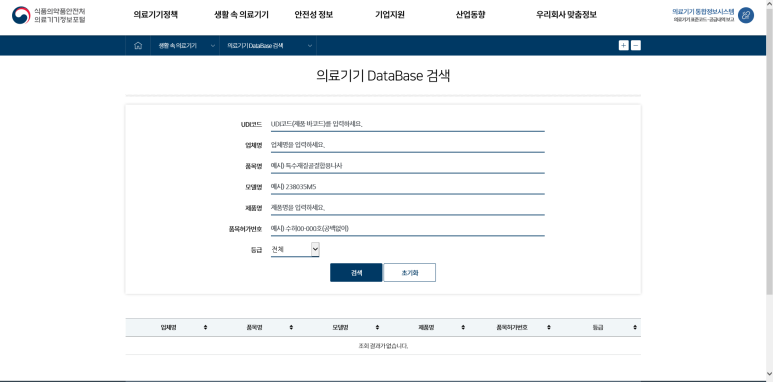Open 안전성 정보 menu

[314, 15]
